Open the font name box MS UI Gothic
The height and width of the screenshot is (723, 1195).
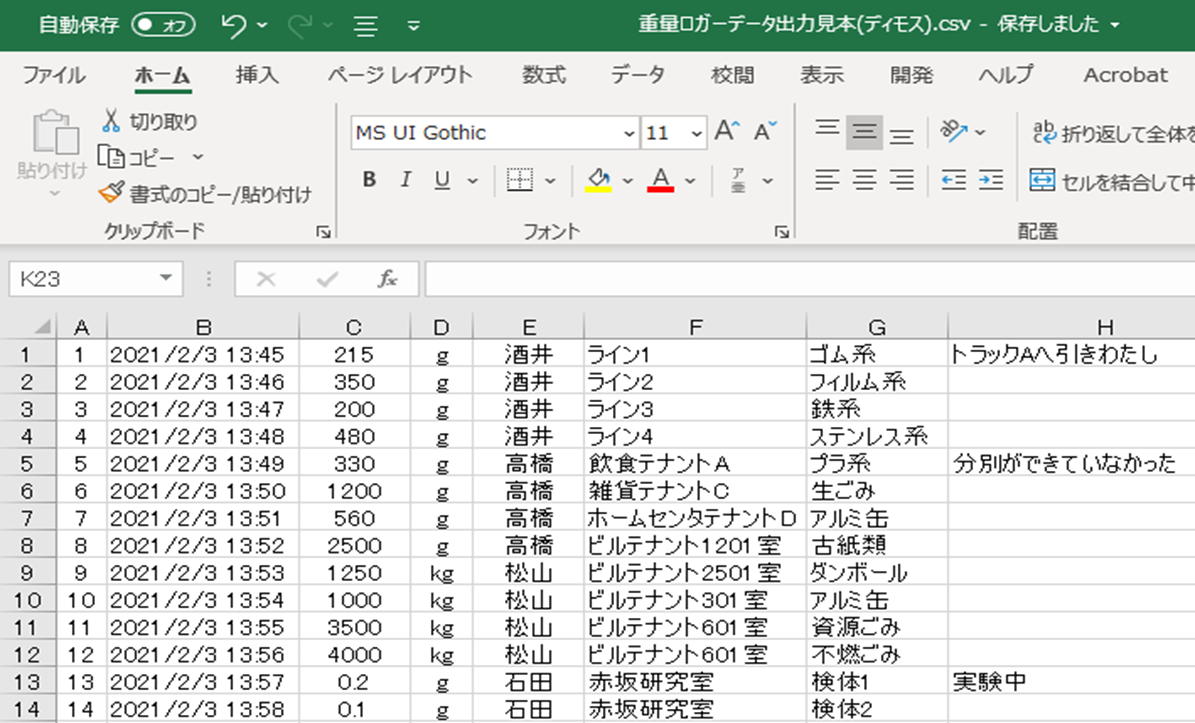click(495, 133)
